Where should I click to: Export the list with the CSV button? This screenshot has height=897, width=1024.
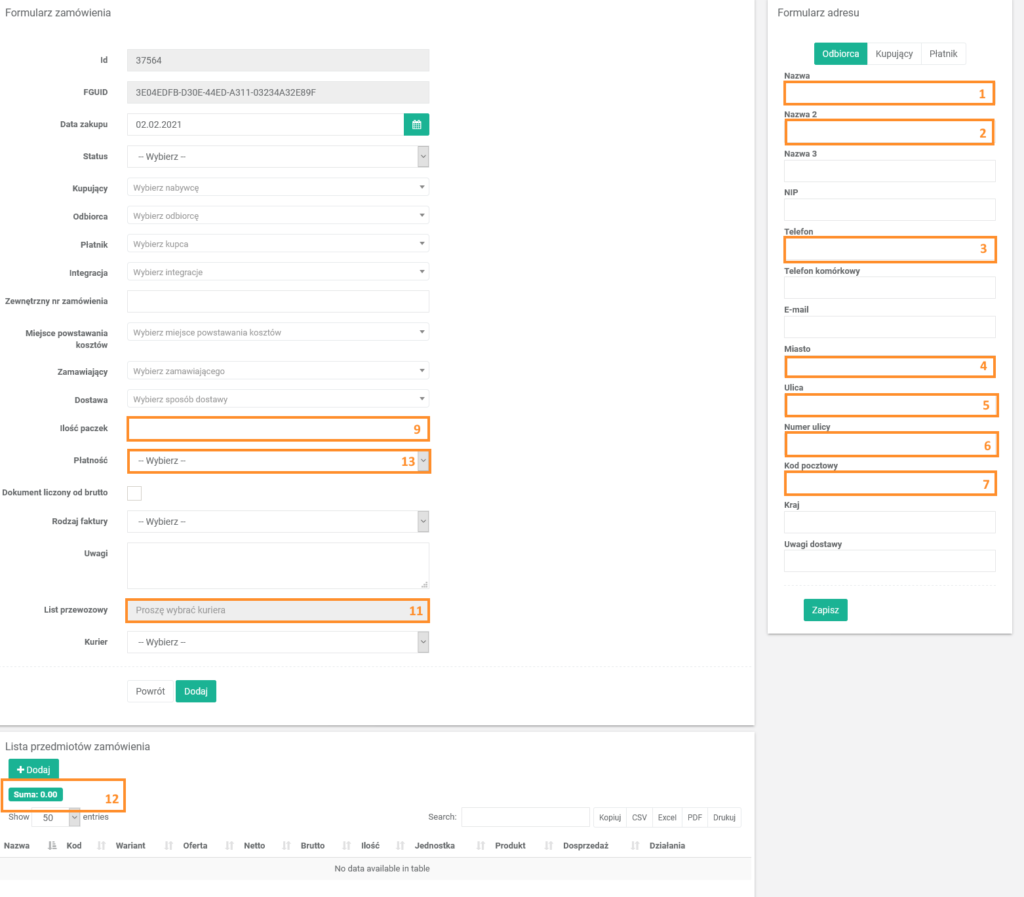tap(639, 817)
